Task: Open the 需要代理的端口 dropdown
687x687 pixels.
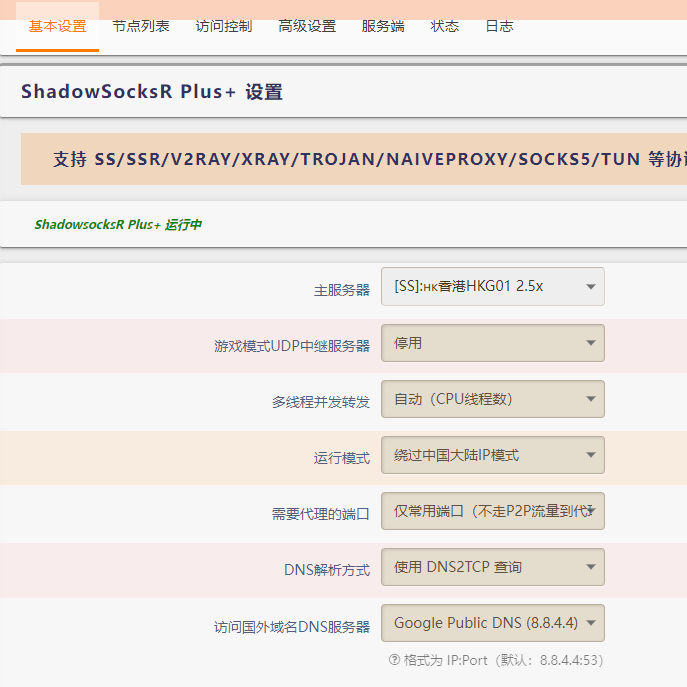Action: 493,511
